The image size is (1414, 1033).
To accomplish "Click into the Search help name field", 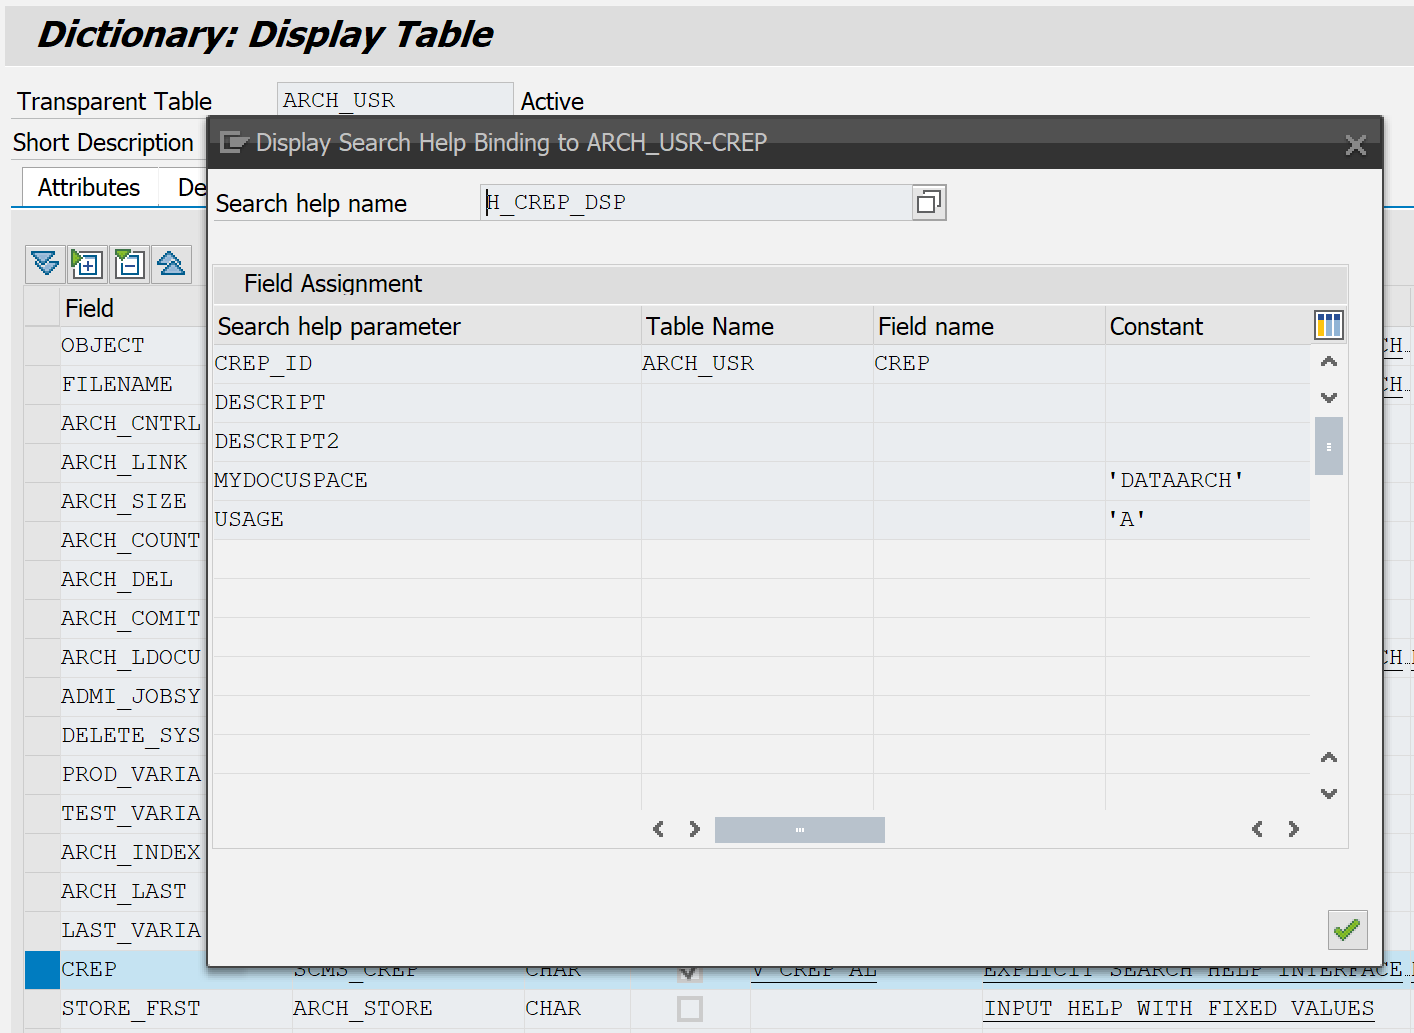I will [695, 203].
